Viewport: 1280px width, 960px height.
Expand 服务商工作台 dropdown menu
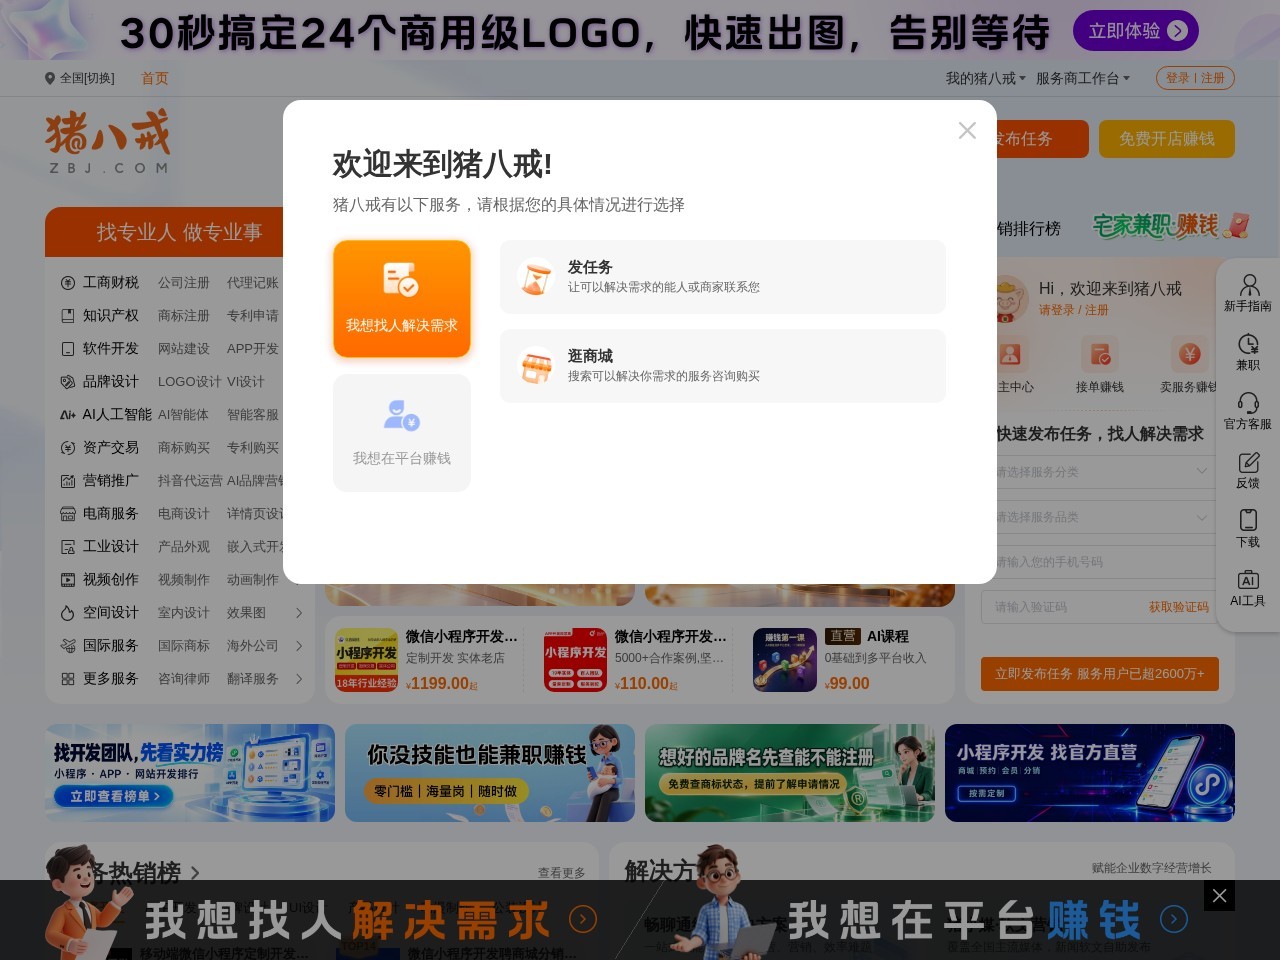(x=1082, y=78)
